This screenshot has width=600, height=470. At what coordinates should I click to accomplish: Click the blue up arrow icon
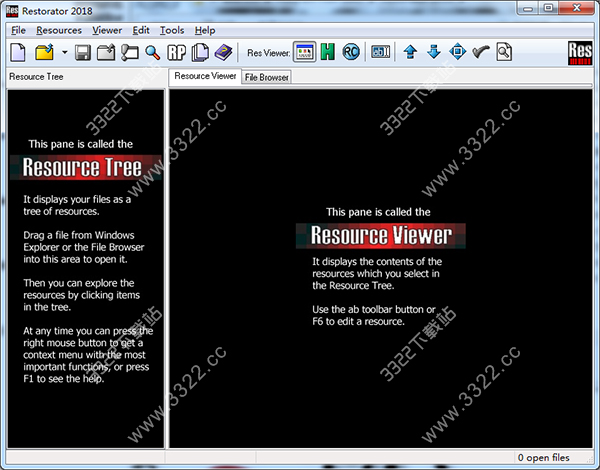410,51
